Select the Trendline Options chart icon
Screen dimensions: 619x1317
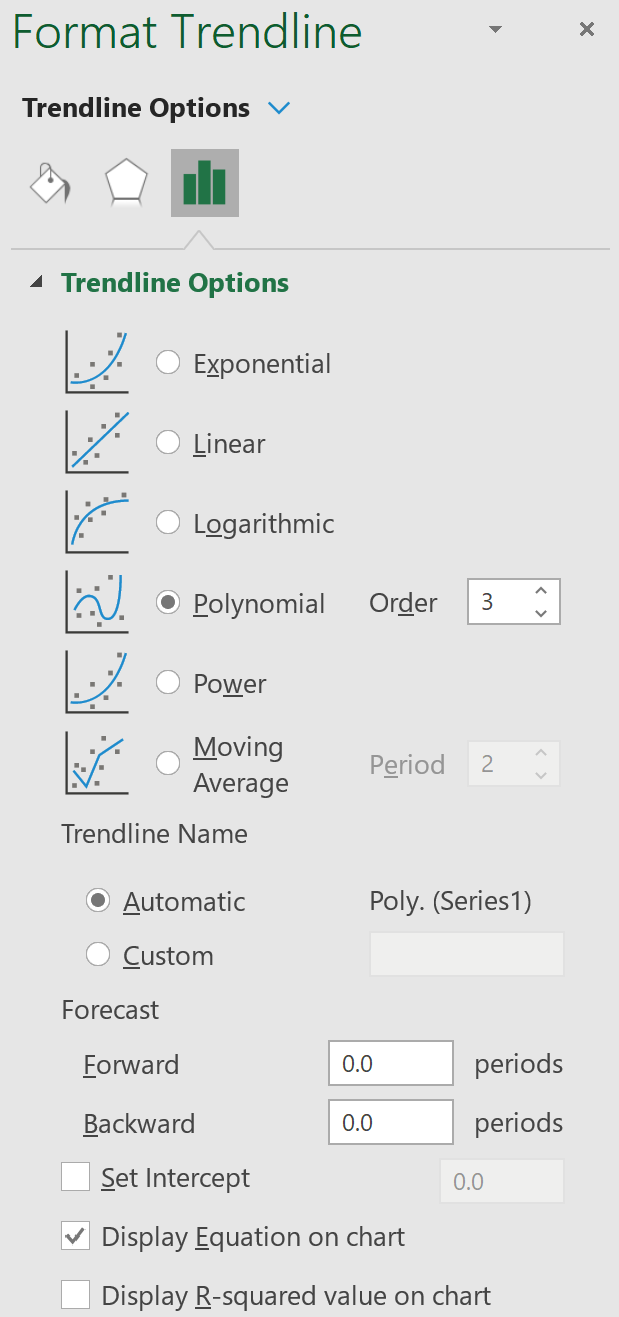(204, 183)
